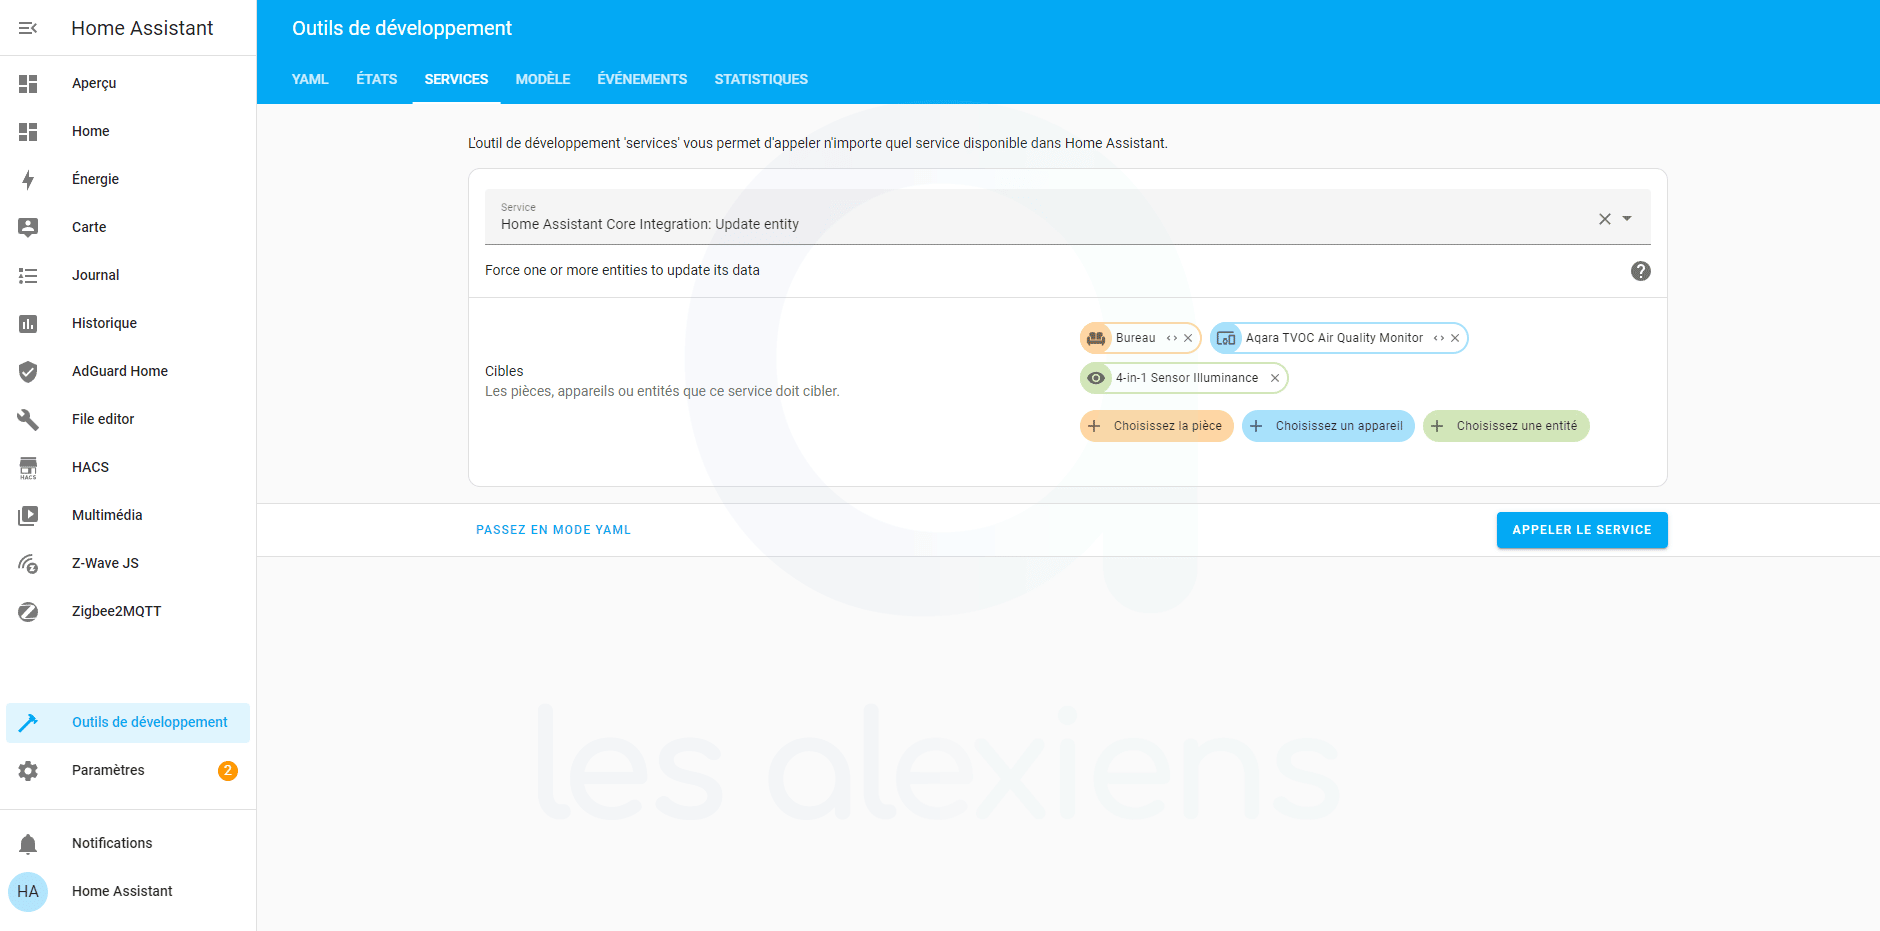The height and width of the screenshot is (931, 1880).
Task: Remove the Bureau area target
Action: 1188,338
